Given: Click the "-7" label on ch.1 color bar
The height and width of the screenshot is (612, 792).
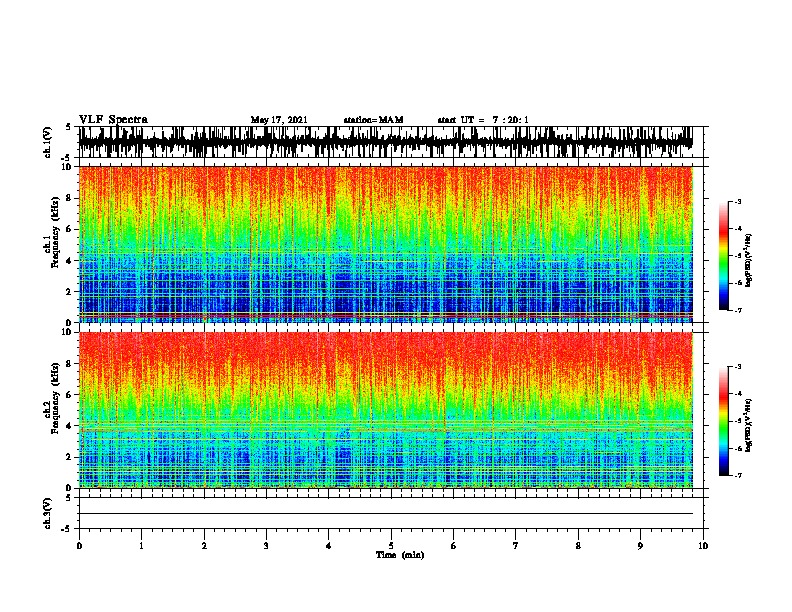Looking at the screenshot, I should click(738, 310).
